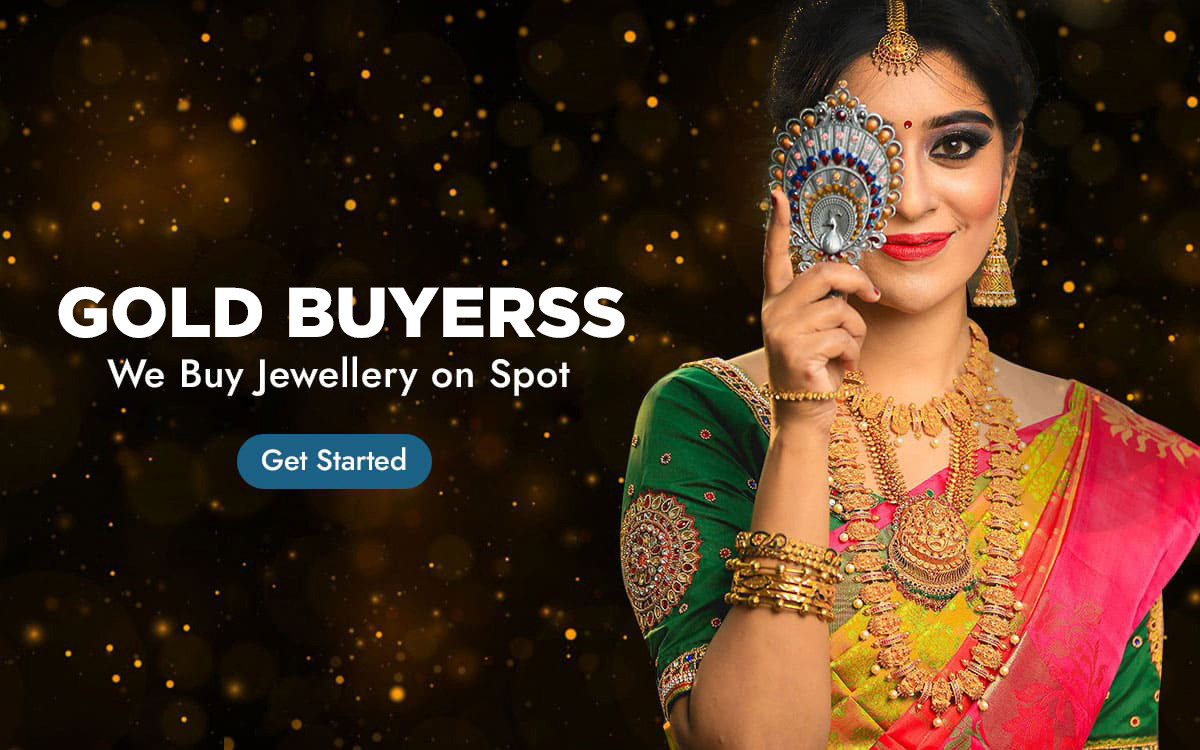The height and width of the screenshot is (750, 1200).
Task: Click the GOLD BUYERSS headline text
Action: coord(341,314)
